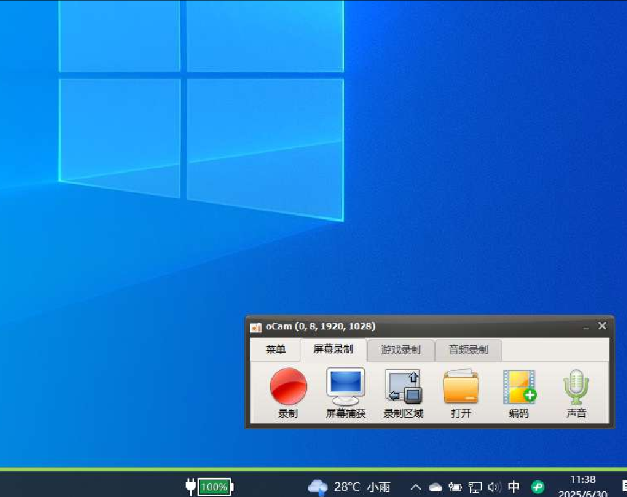Click the 100% battery indicator

coord(213,487)
